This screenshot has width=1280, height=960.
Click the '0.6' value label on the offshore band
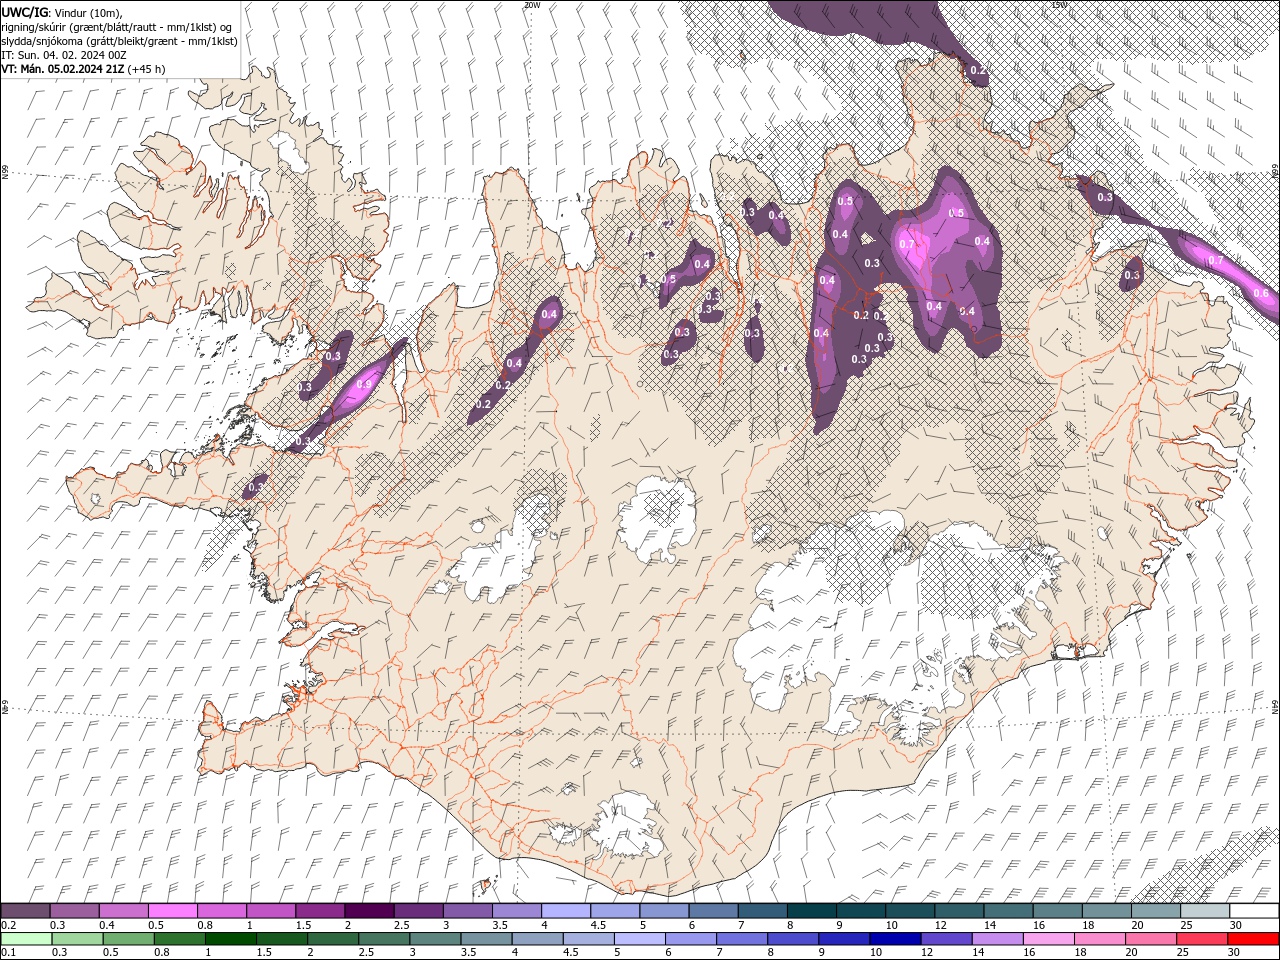(x=1260, y=293)
